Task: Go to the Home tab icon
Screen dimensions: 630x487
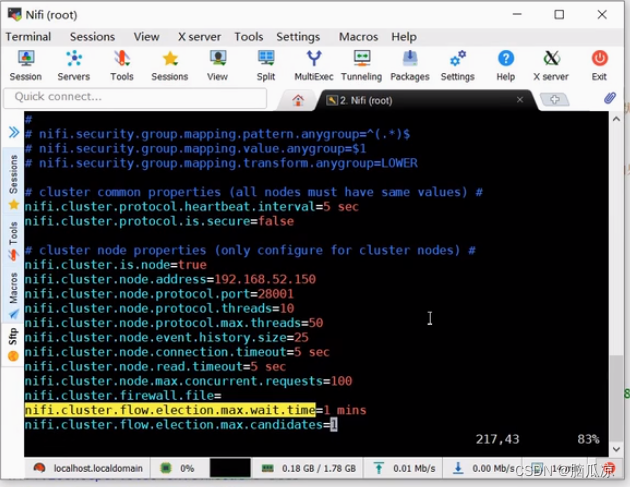Action: click(x=298, y=100)
